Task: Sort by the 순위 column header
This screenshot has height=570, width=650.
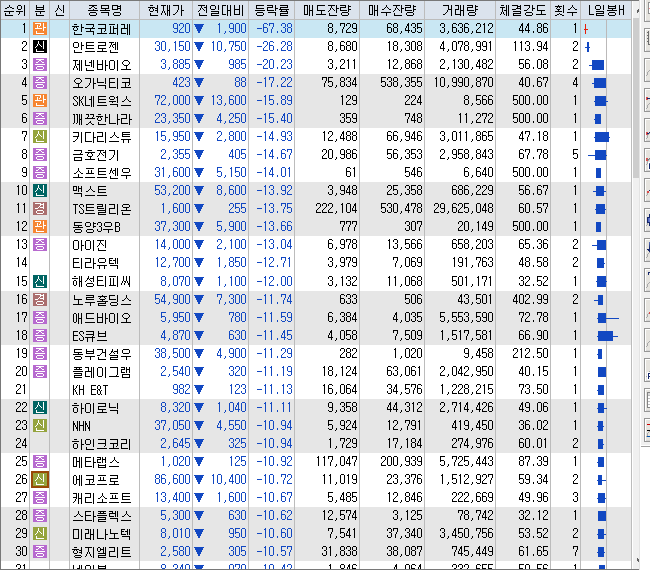Action: click(15, 10)
